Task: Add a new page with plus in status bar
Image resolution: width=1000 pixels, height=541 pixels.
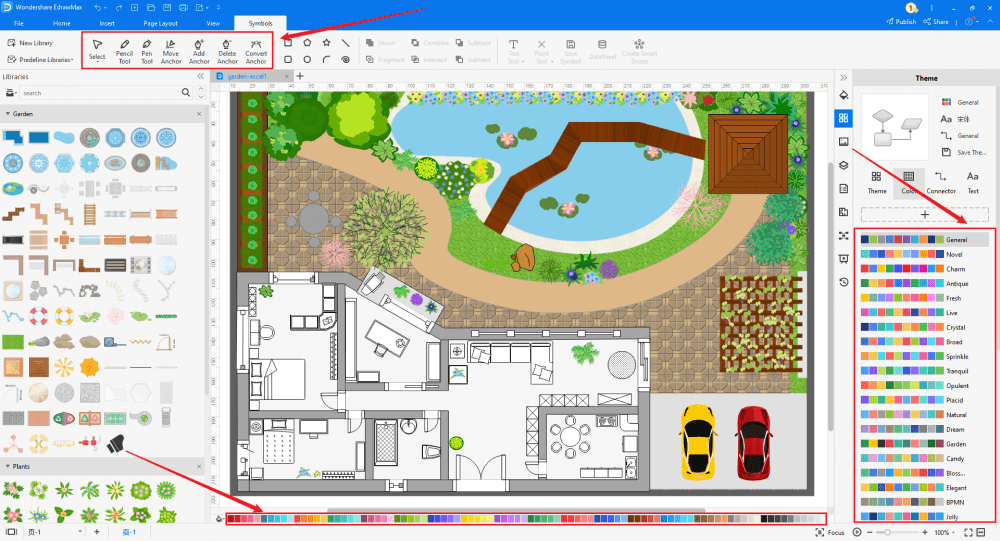Action: coord(97,531)
